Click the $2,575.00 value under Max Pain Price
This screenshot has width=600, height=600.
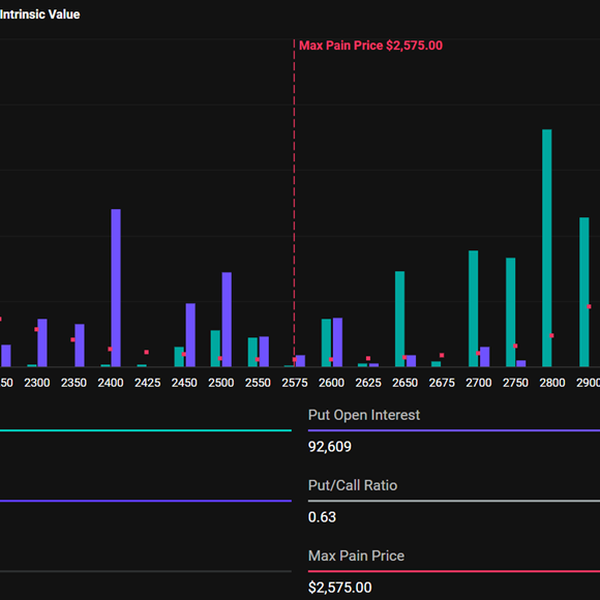[339, 587]
